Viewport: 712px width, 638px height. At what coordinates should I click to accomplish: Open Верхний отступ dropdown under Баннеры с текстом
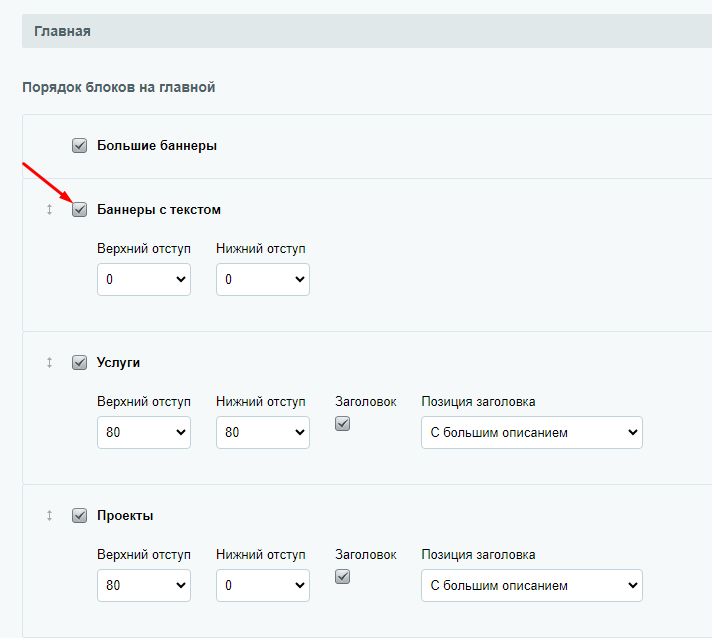pos(144,279)
